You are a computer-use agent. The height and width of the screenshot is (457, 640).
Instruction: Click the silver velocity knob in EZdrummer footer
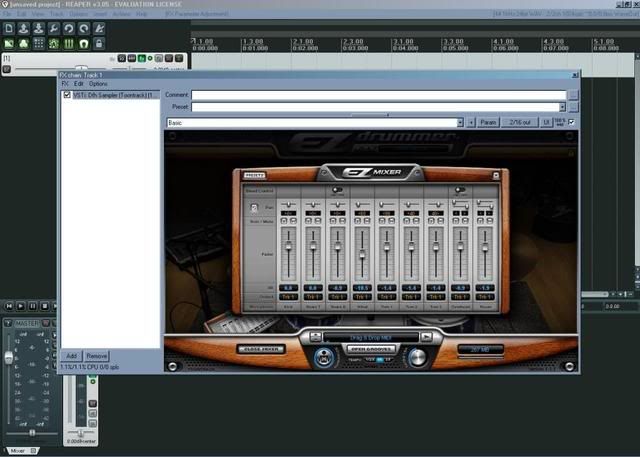point(417,358)
